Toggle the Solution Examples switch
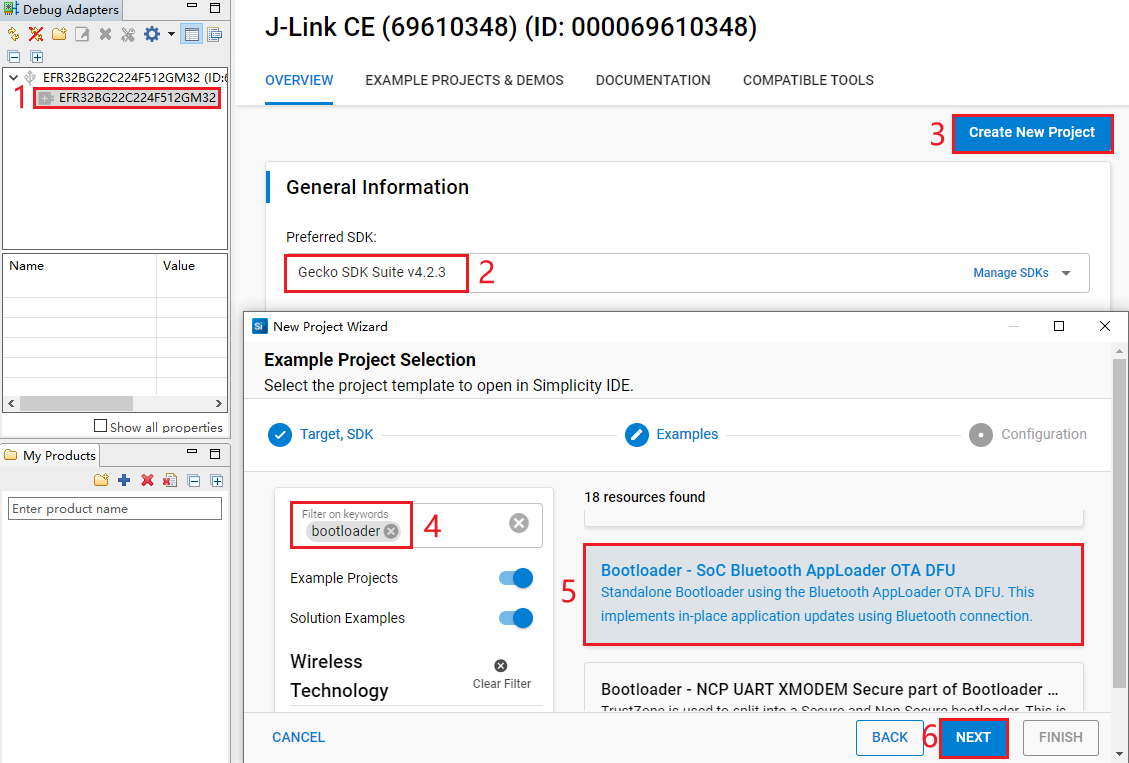1129x763 pixels. pos(515,618)
